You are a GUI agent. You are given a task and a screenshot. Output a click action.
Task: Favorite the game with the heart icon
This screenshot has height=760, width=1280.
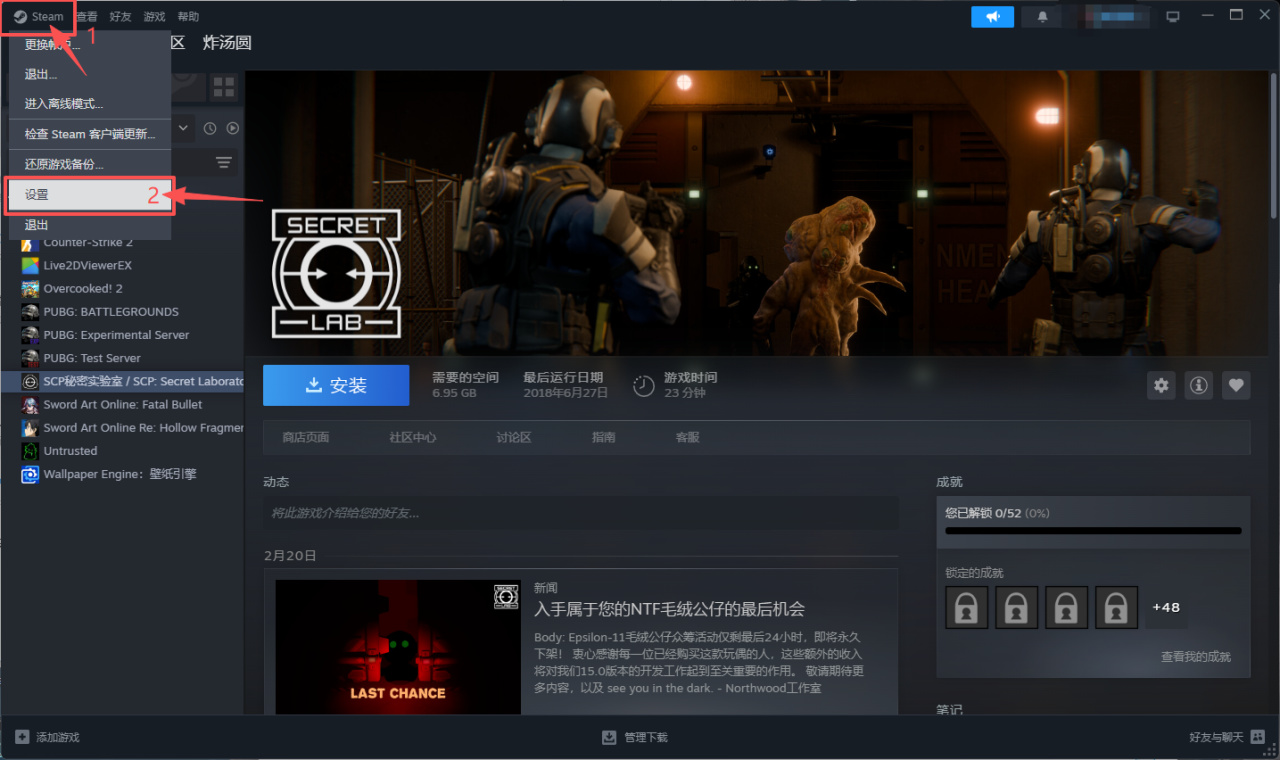[x=1236, y=385]
